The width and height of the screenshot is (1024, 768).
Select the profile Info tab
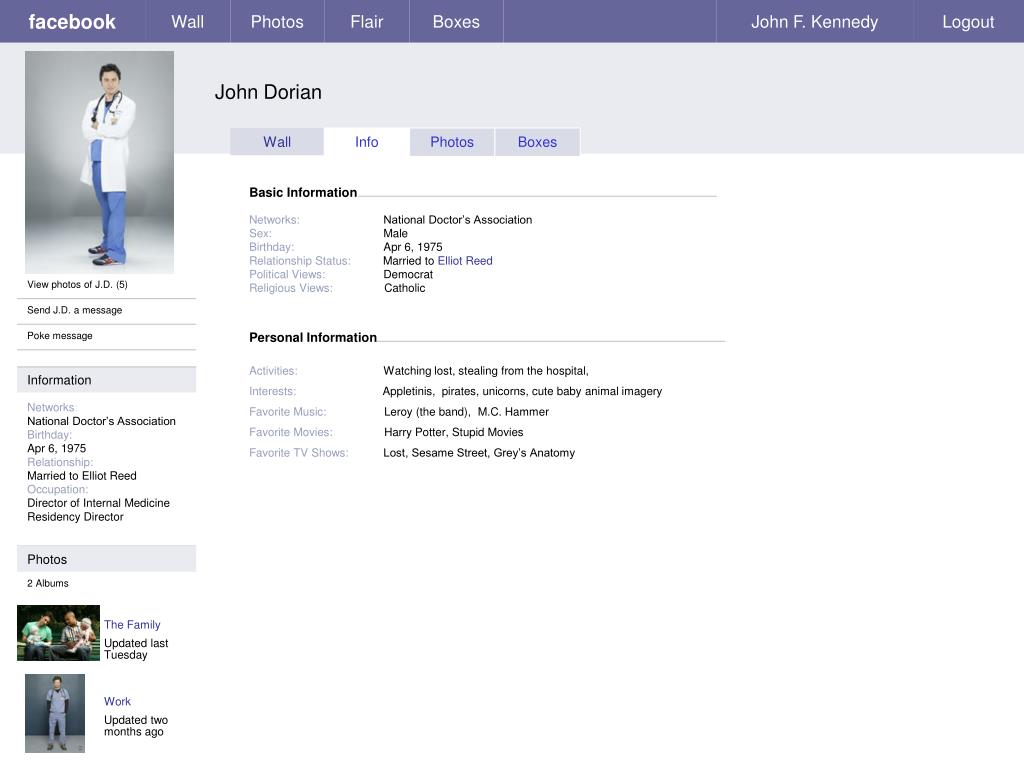[x=366, y=142]
